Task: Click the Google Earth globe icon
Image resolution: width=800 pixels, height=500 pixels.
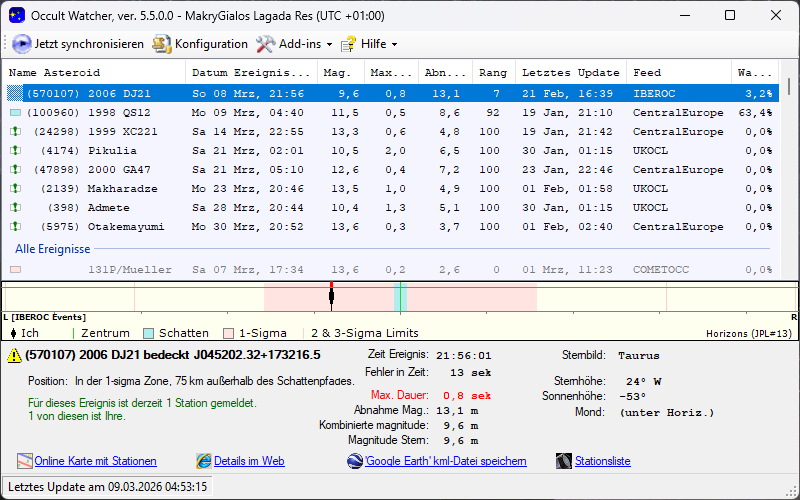Action: (355, 461)
